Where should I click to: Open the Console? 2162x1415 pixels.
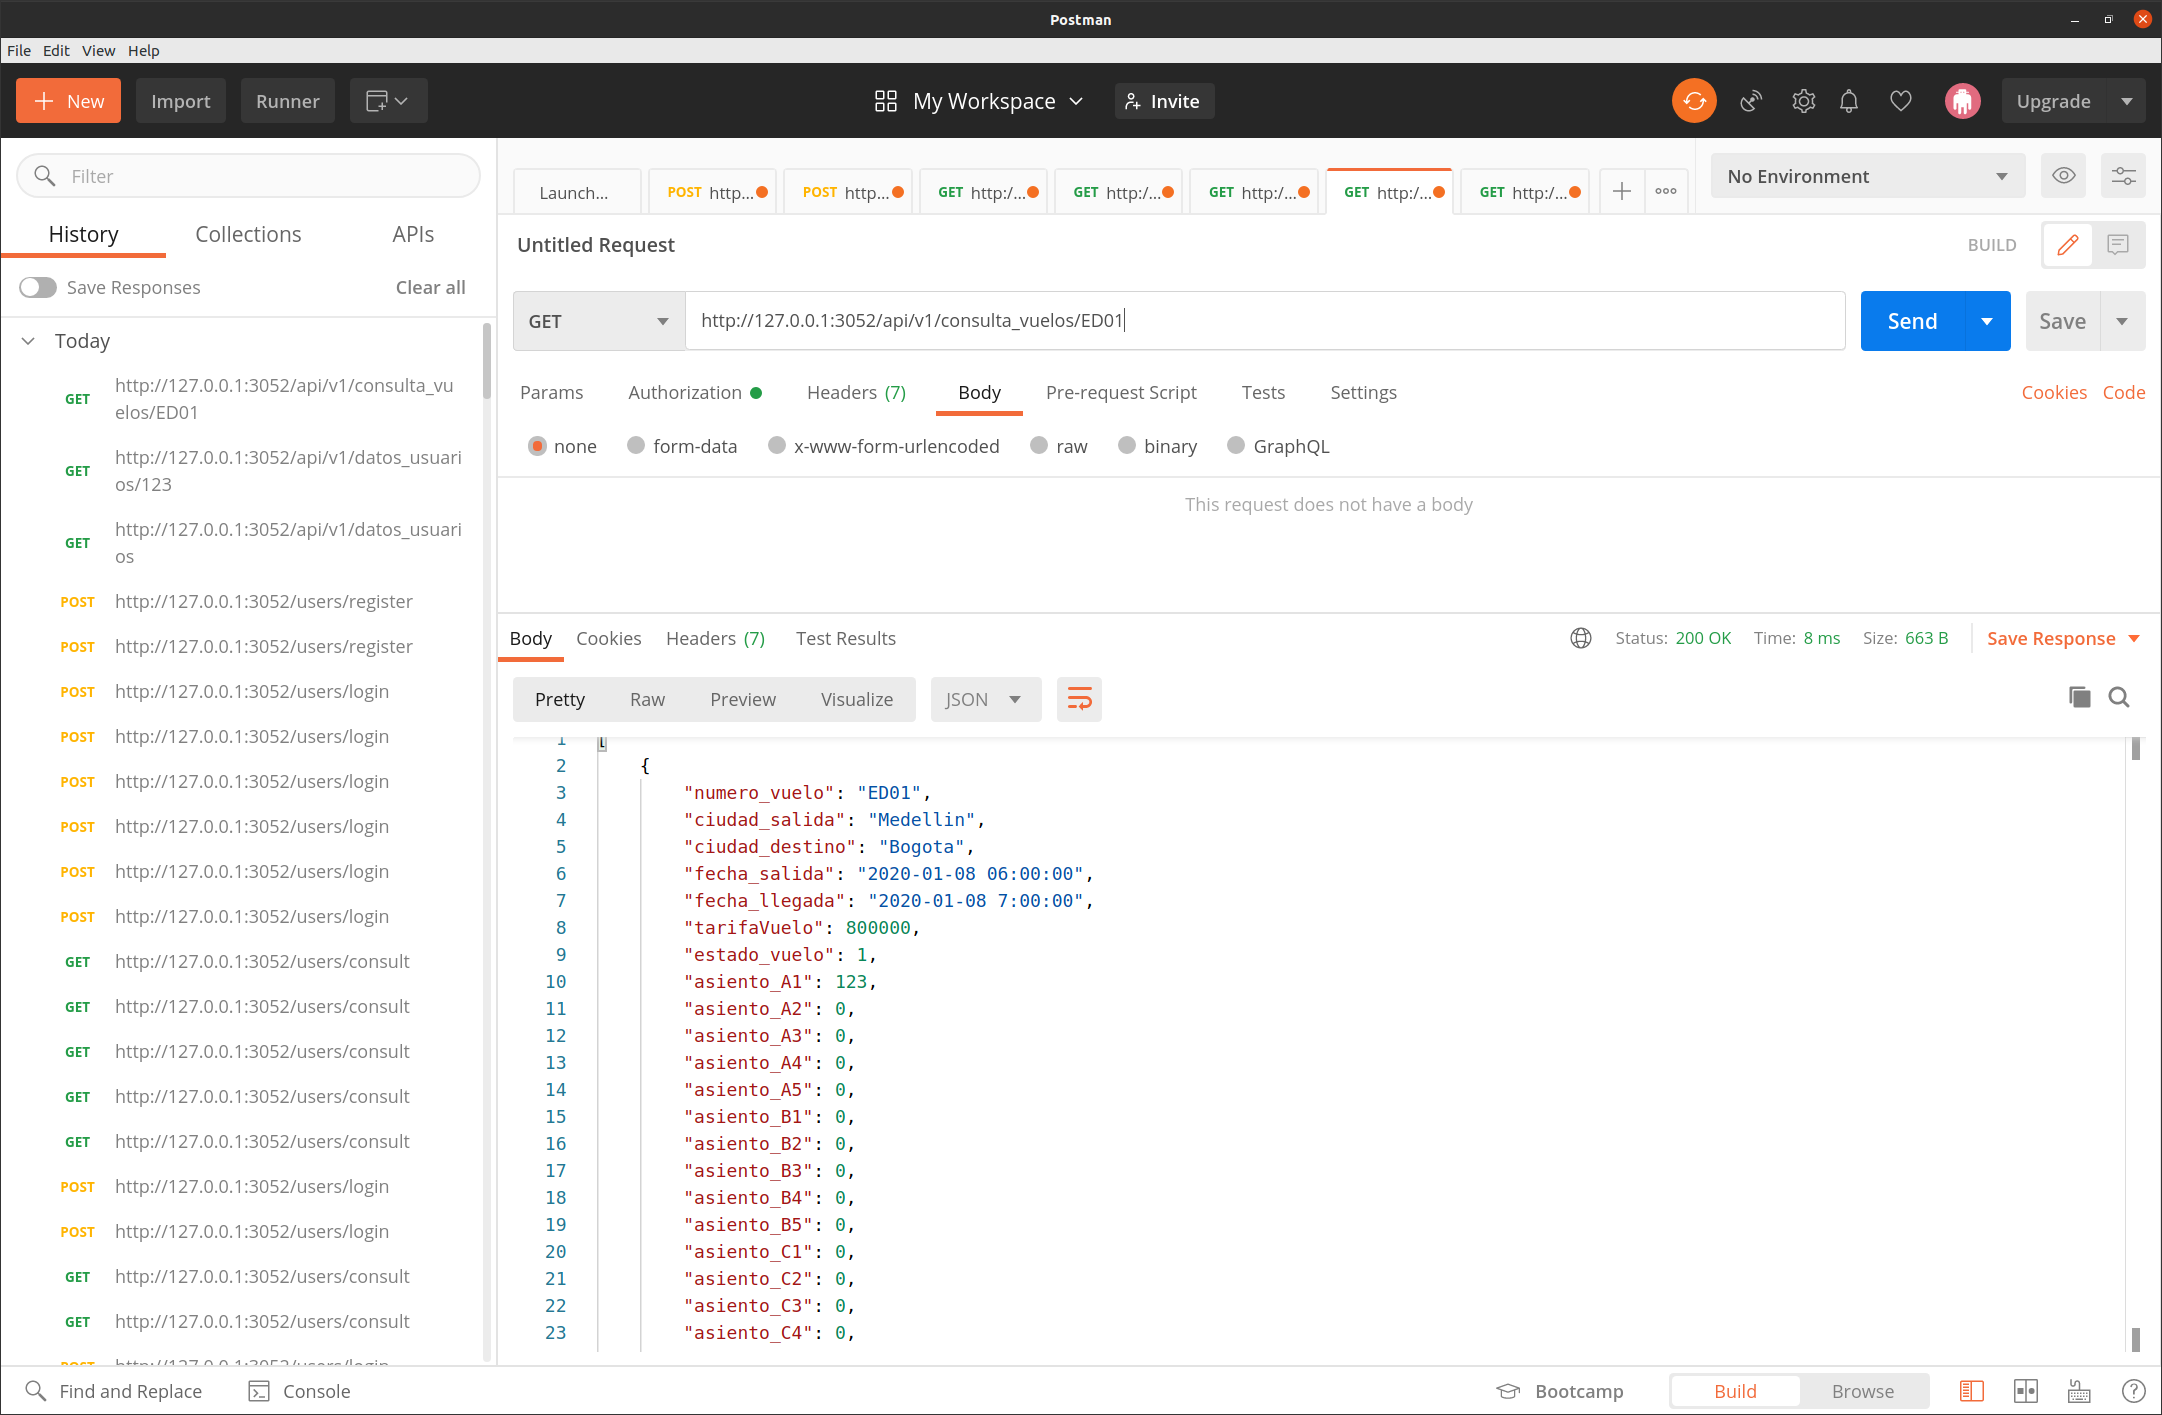[300, 1391]
